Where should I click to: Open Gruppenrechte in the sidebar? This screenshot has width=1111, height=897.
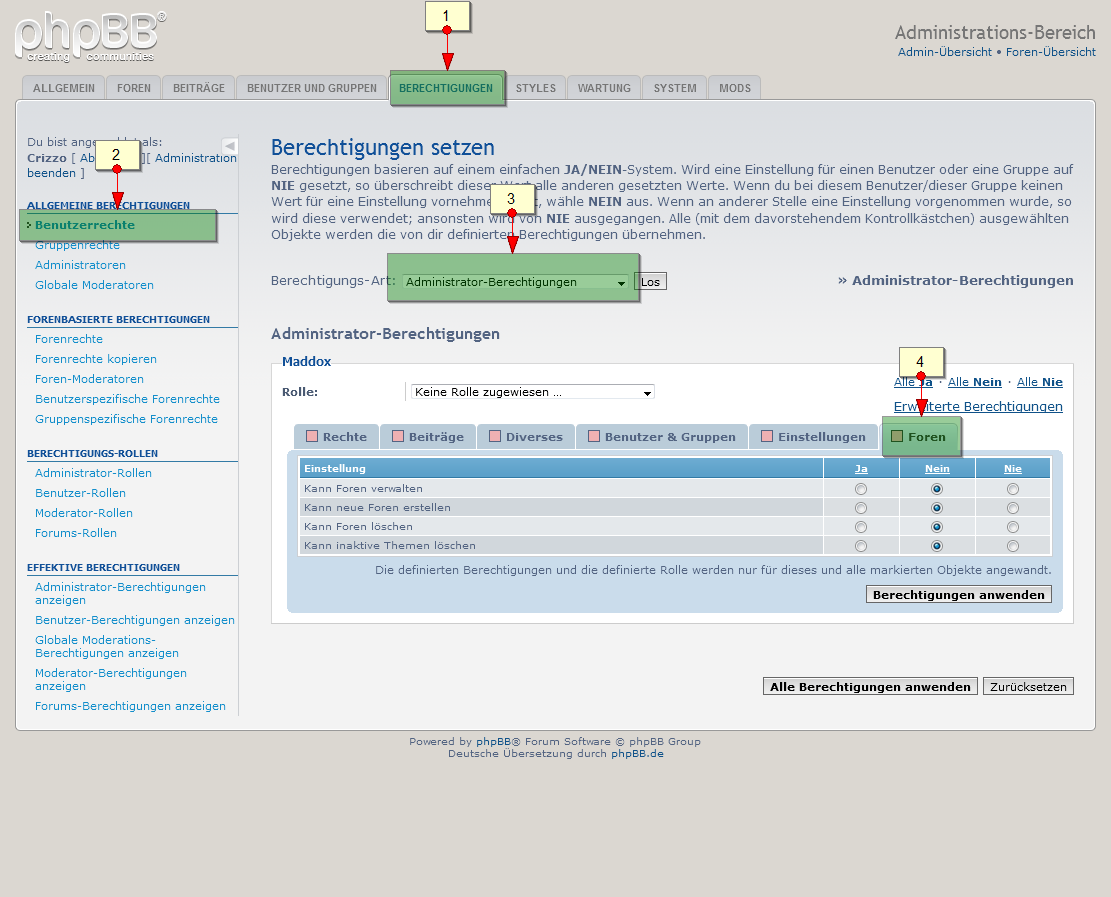coord(77,246)
